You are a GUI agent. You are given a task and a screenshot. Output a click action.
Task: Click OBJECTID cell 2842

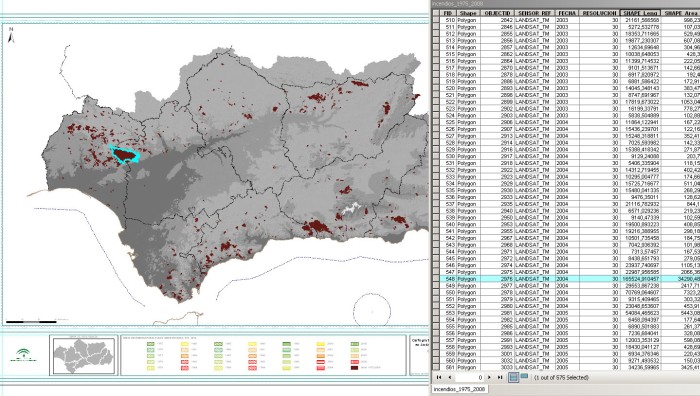[x=497, y=20]
